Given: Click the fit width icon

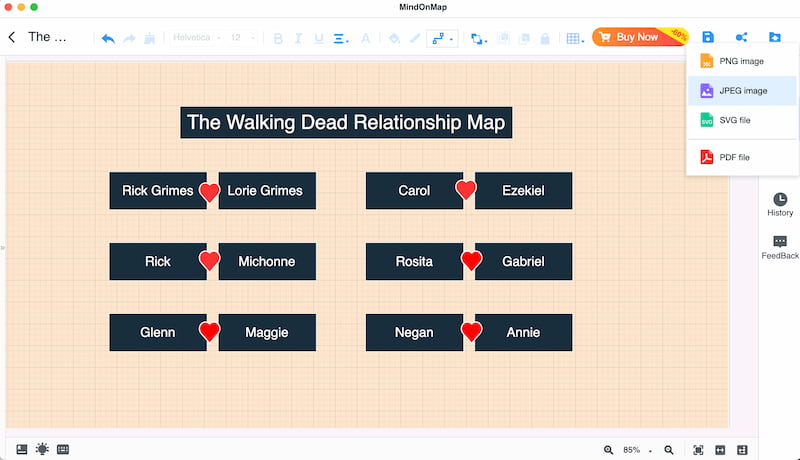Looking at the screenshot, I should tap(720, 450).
